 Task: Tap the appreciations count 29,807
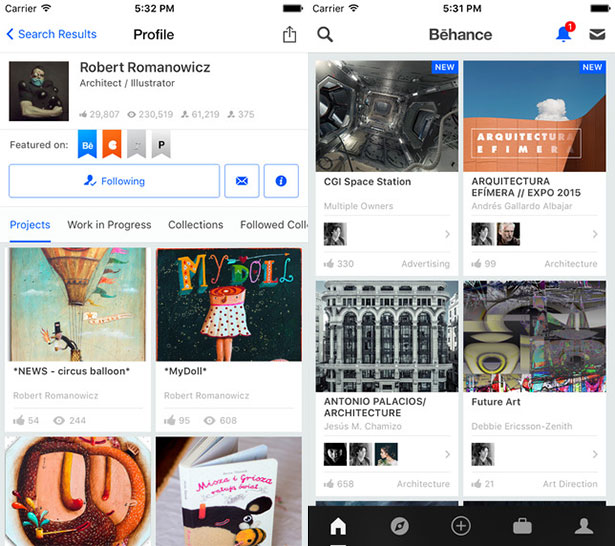click(99, 115)
